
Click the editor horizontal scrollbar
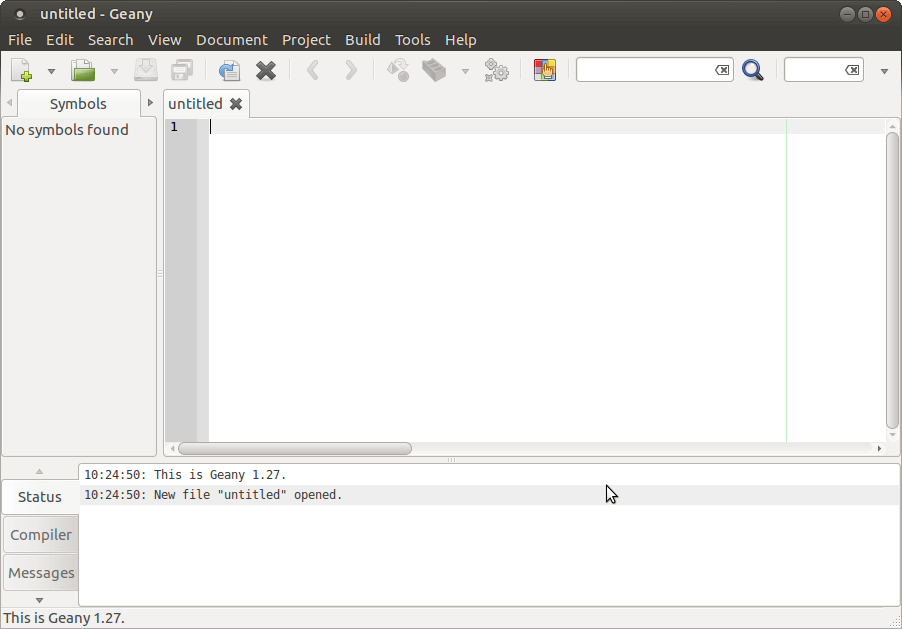coord(295,449)
